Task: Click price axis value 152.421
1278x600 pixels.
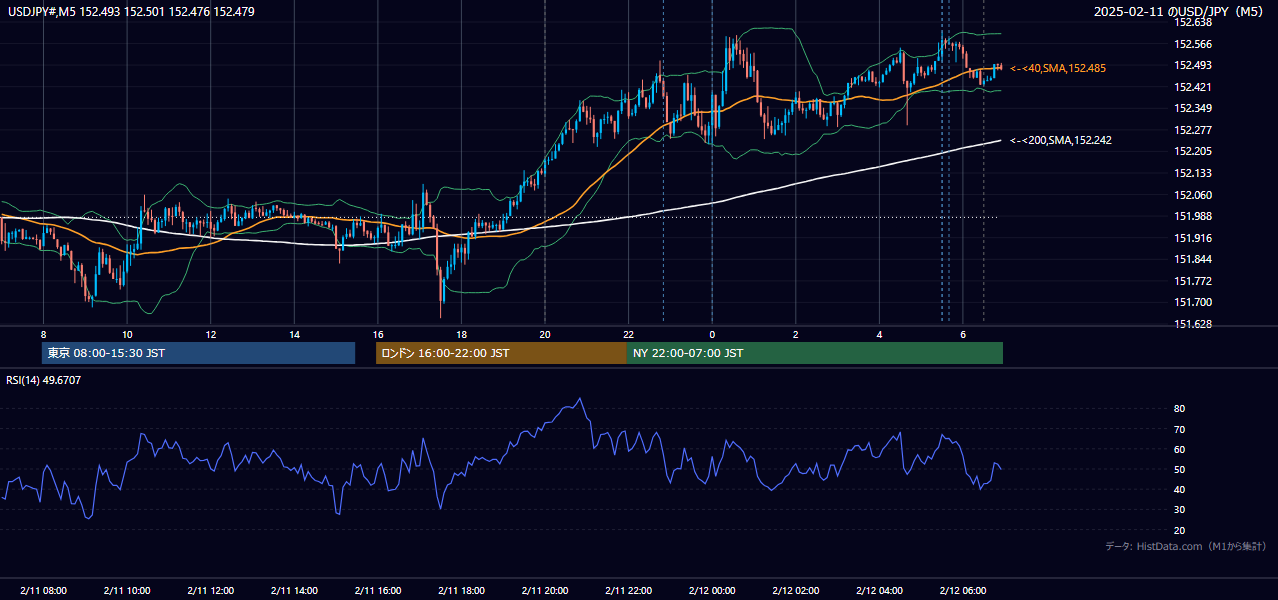Action: (1192, 87)
